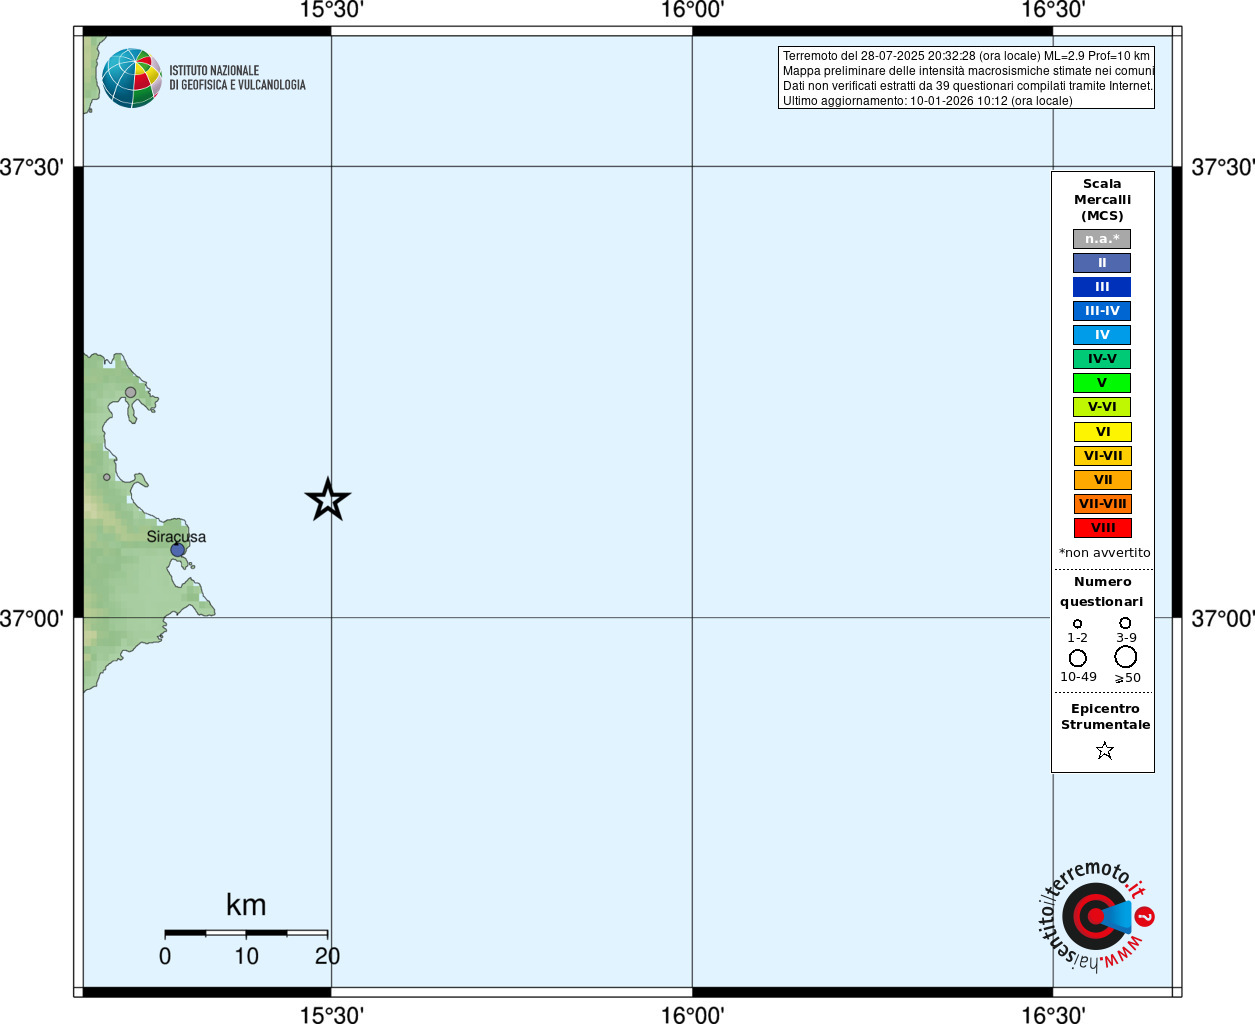
Task: Click the 10-49 questionnaires circle symbol
Action: [x=1077, y=658]
